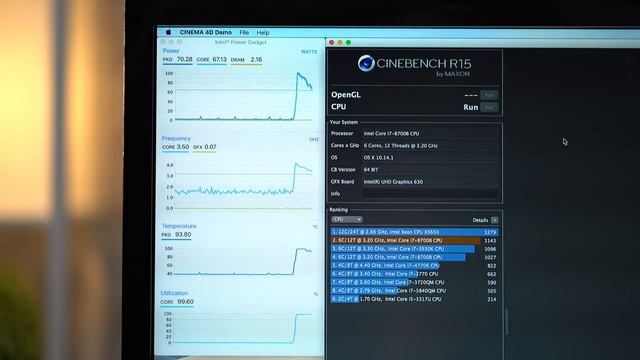The image size is (640, 360).
Task: Click the Run button for OpenGL
Action: tap(489, 95)
